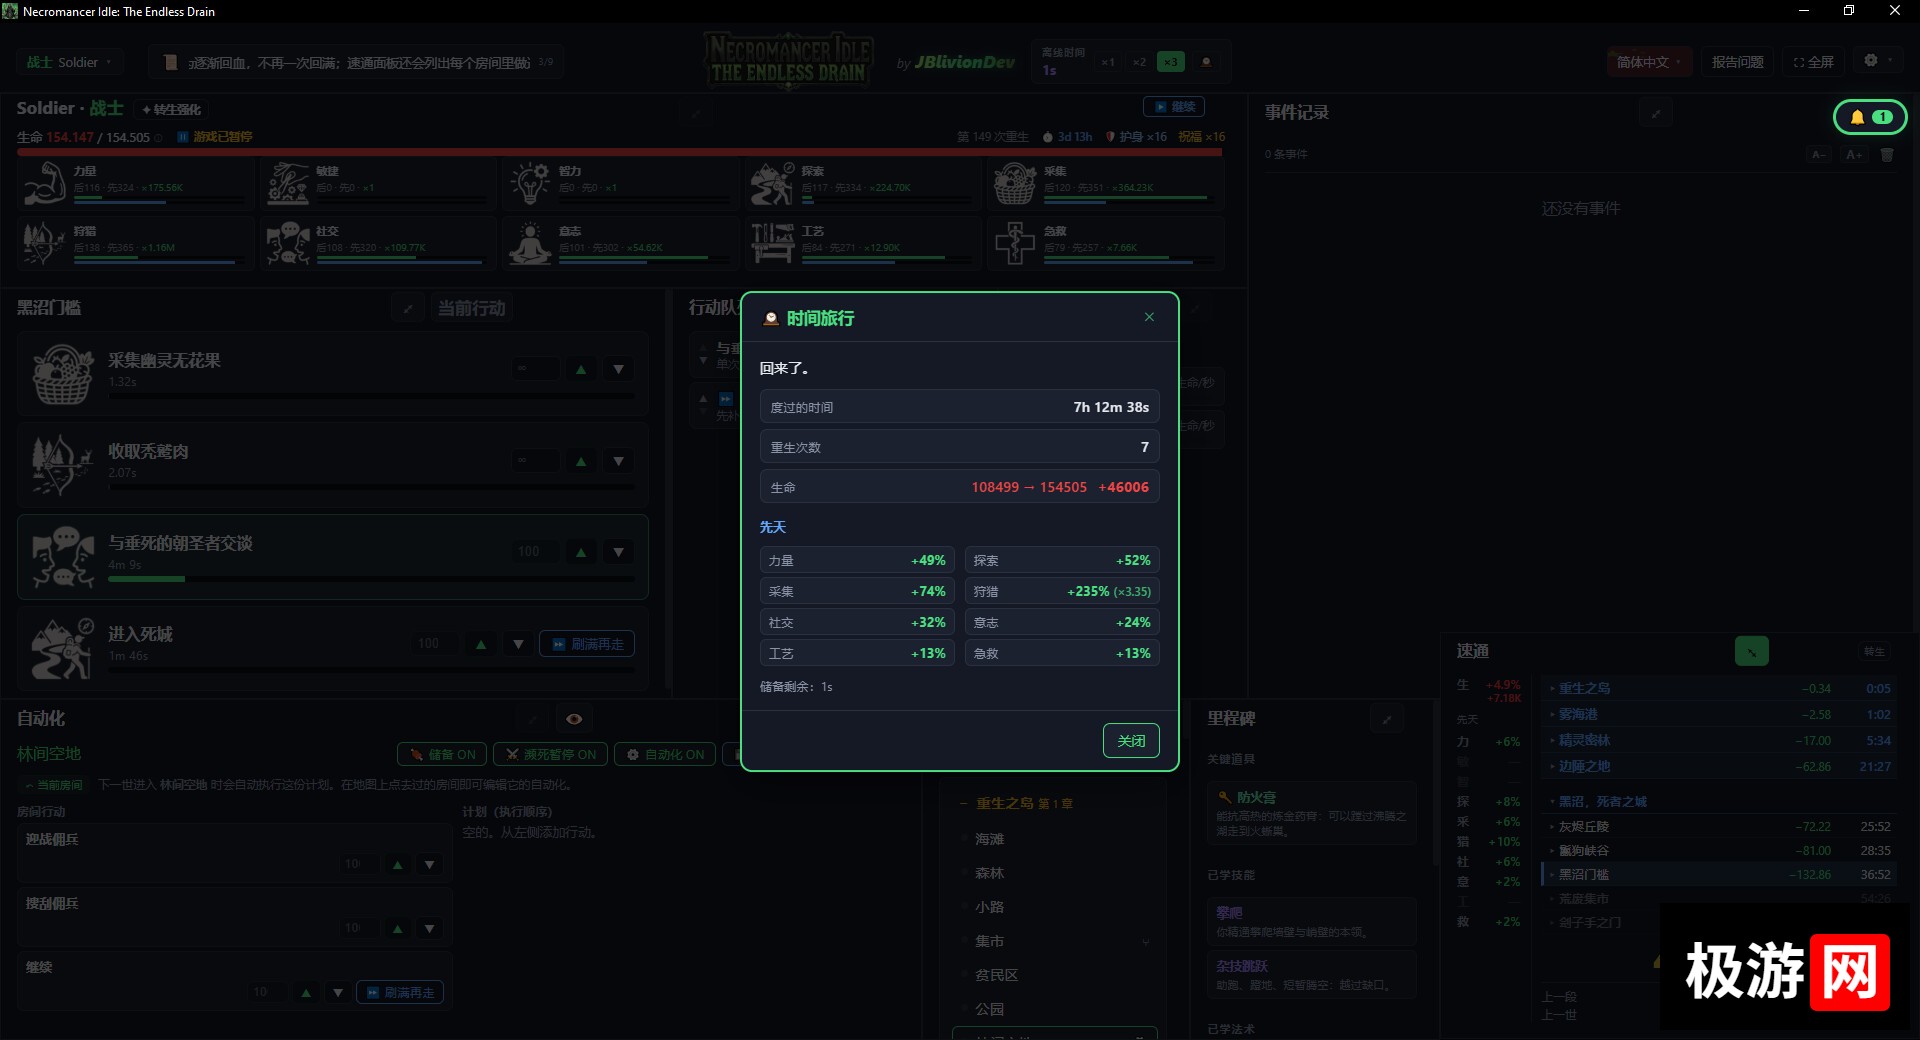Screen dimensions: 1920x1040
Task: Move 采集幽灵无花果 action up
Action: point(581,369)
